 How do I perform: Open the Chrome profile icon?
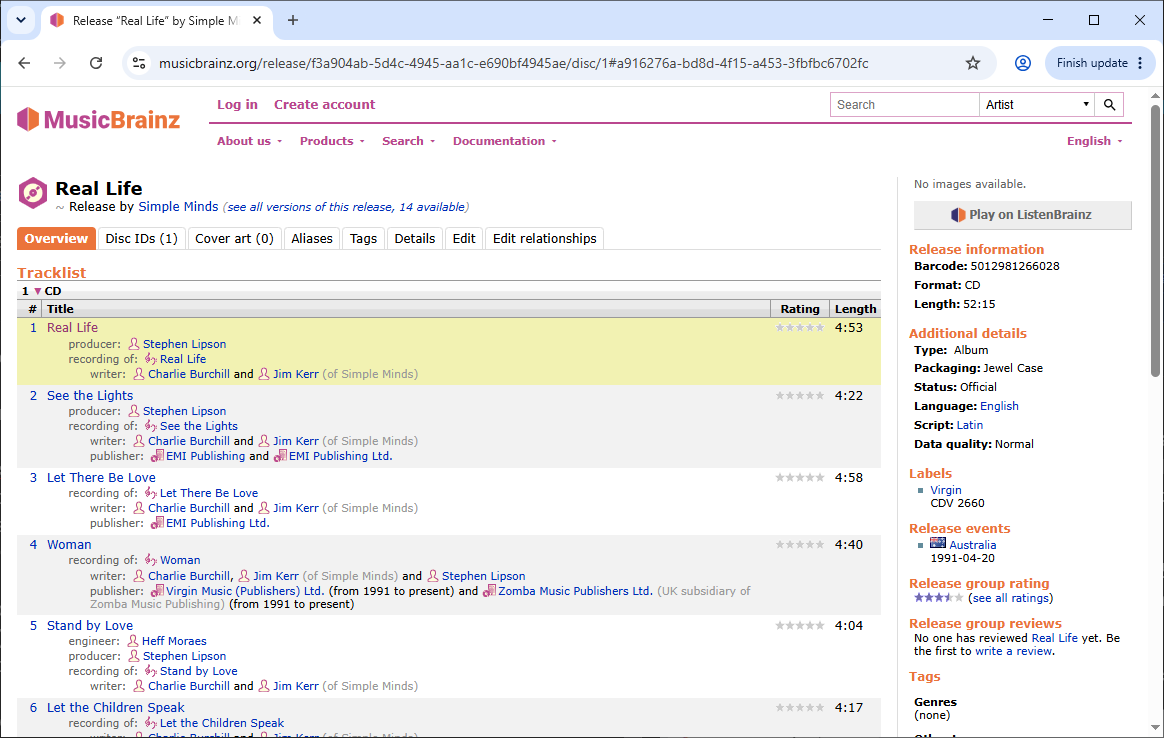pos(1022,63)
